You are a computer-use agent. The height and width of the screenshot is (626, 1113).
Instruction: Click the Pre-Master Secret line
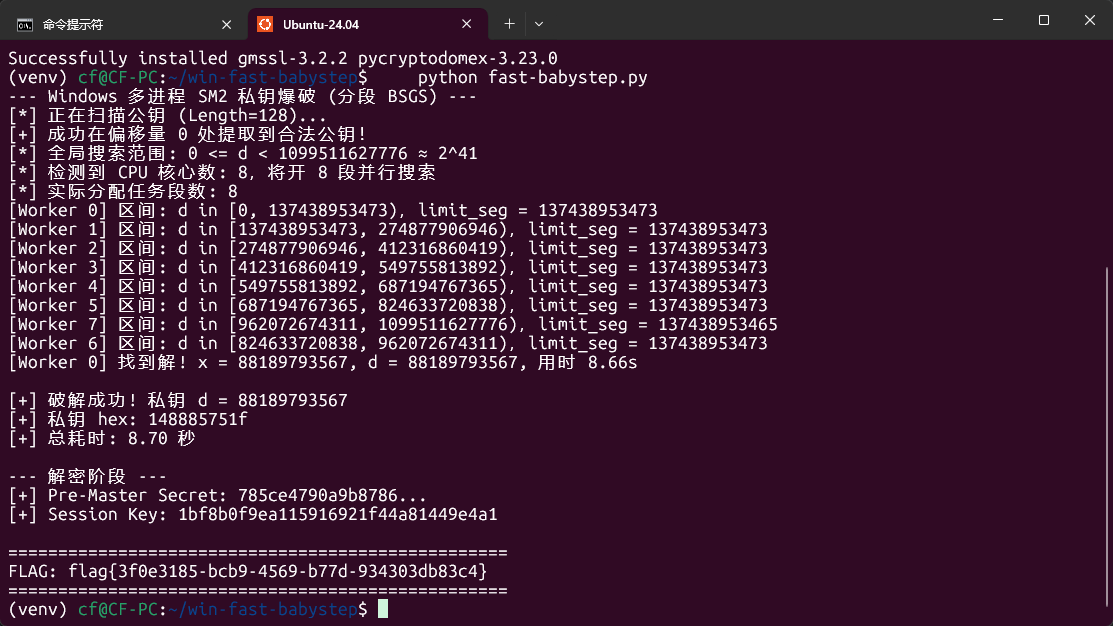(x=217, y=495)
